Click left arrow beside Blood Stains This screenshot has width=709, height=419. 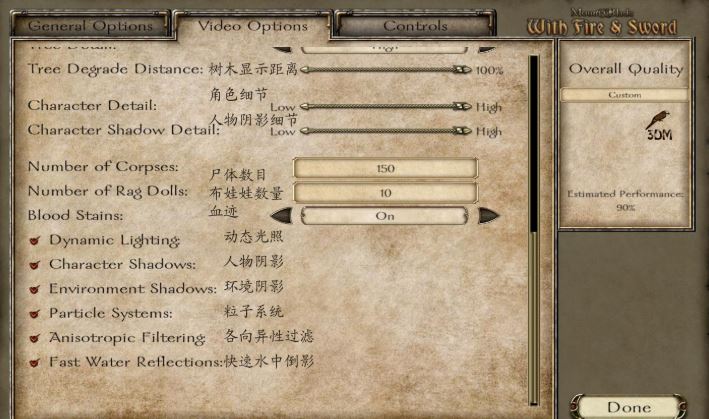click(x=282, y=216)
